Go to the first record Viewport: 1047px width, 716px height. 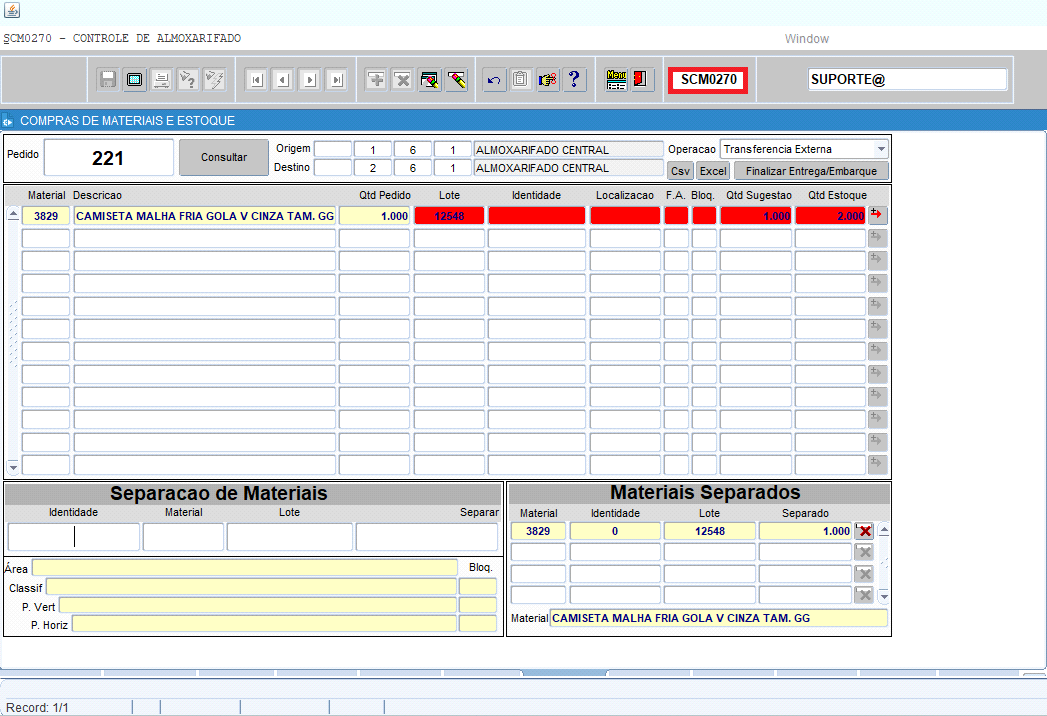tap(256, 80)
